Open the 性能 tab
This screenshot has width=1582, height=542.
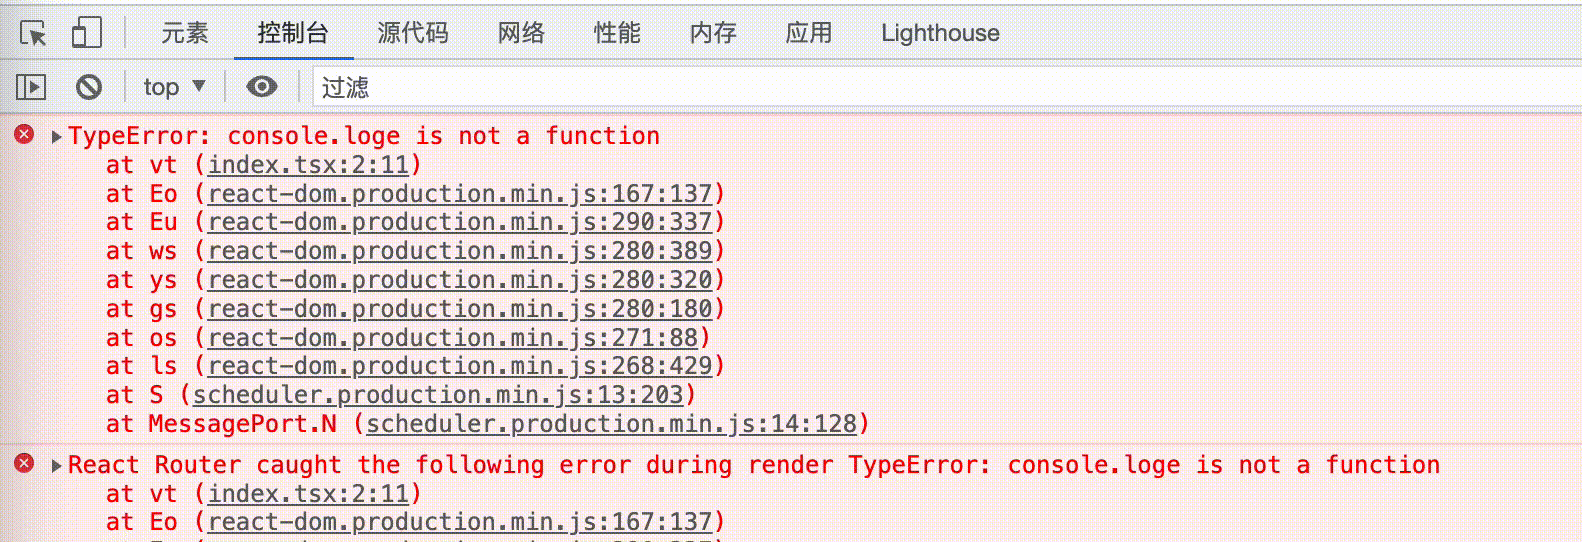[617, 33]
